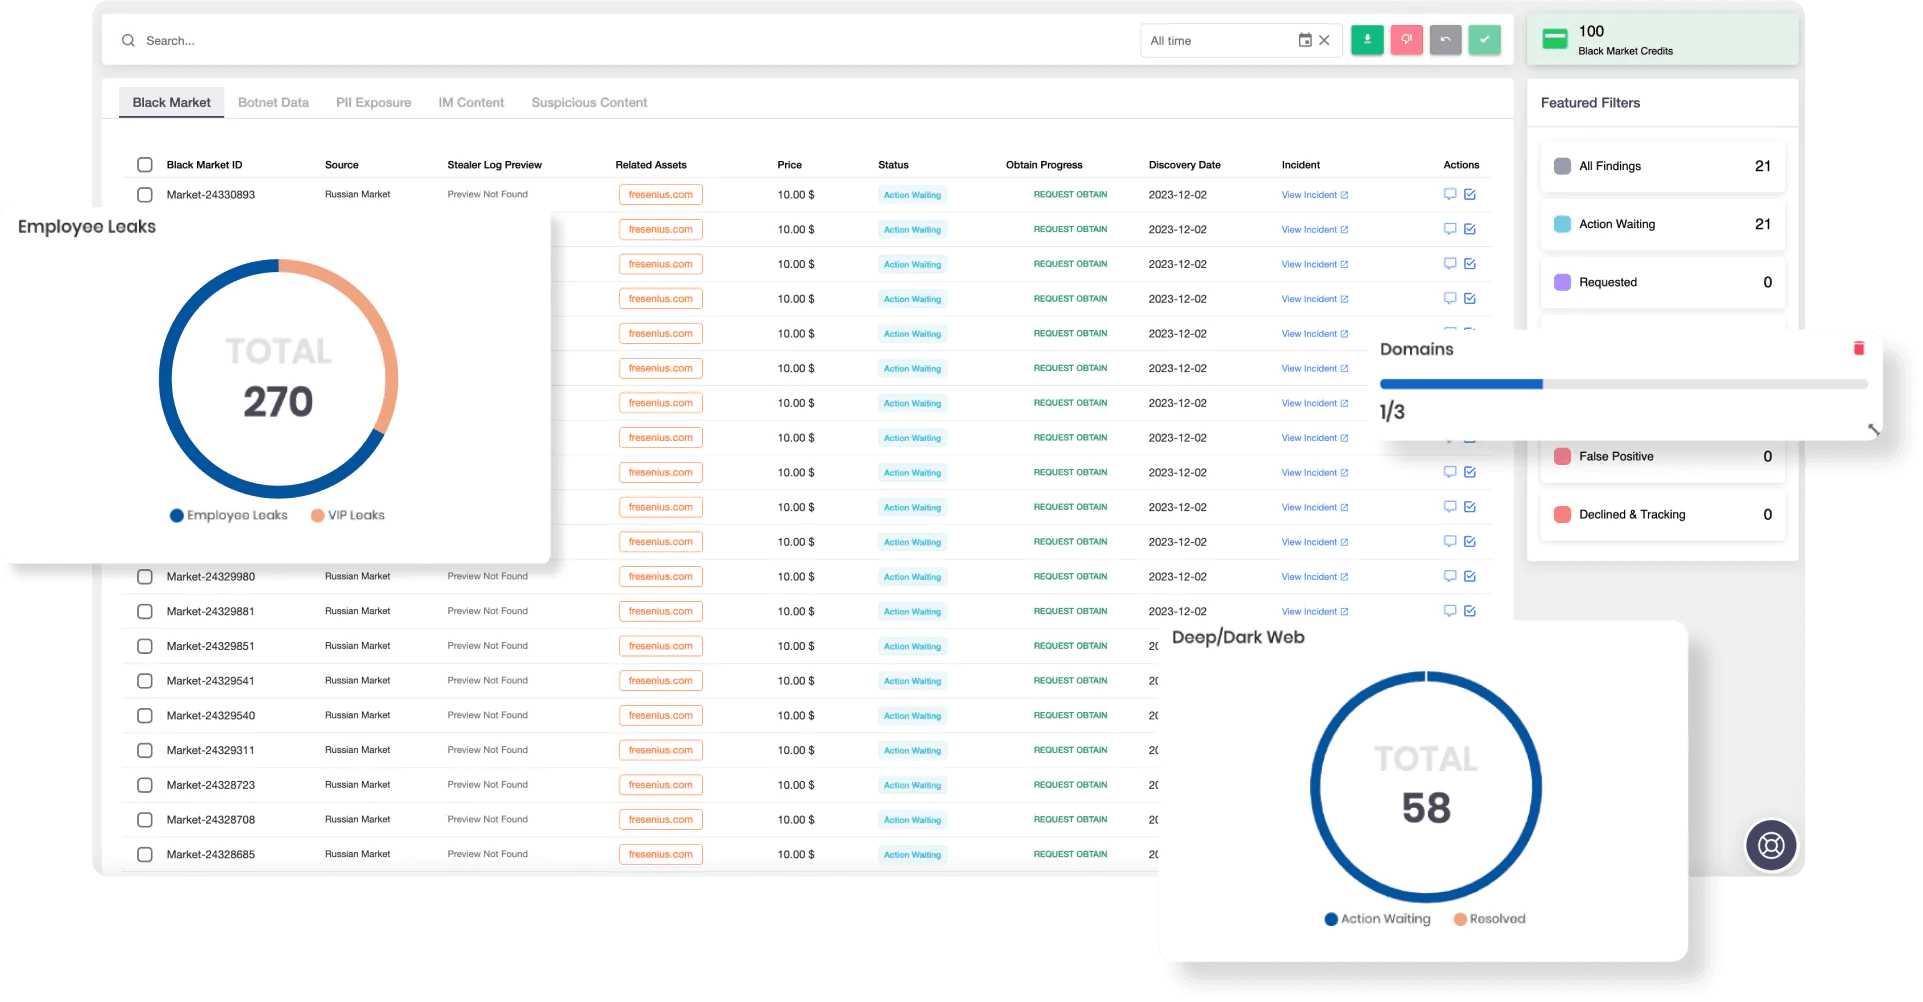Click the green download export icon
This screenshot has width=1923, height=1002.
click(1366, 40)
